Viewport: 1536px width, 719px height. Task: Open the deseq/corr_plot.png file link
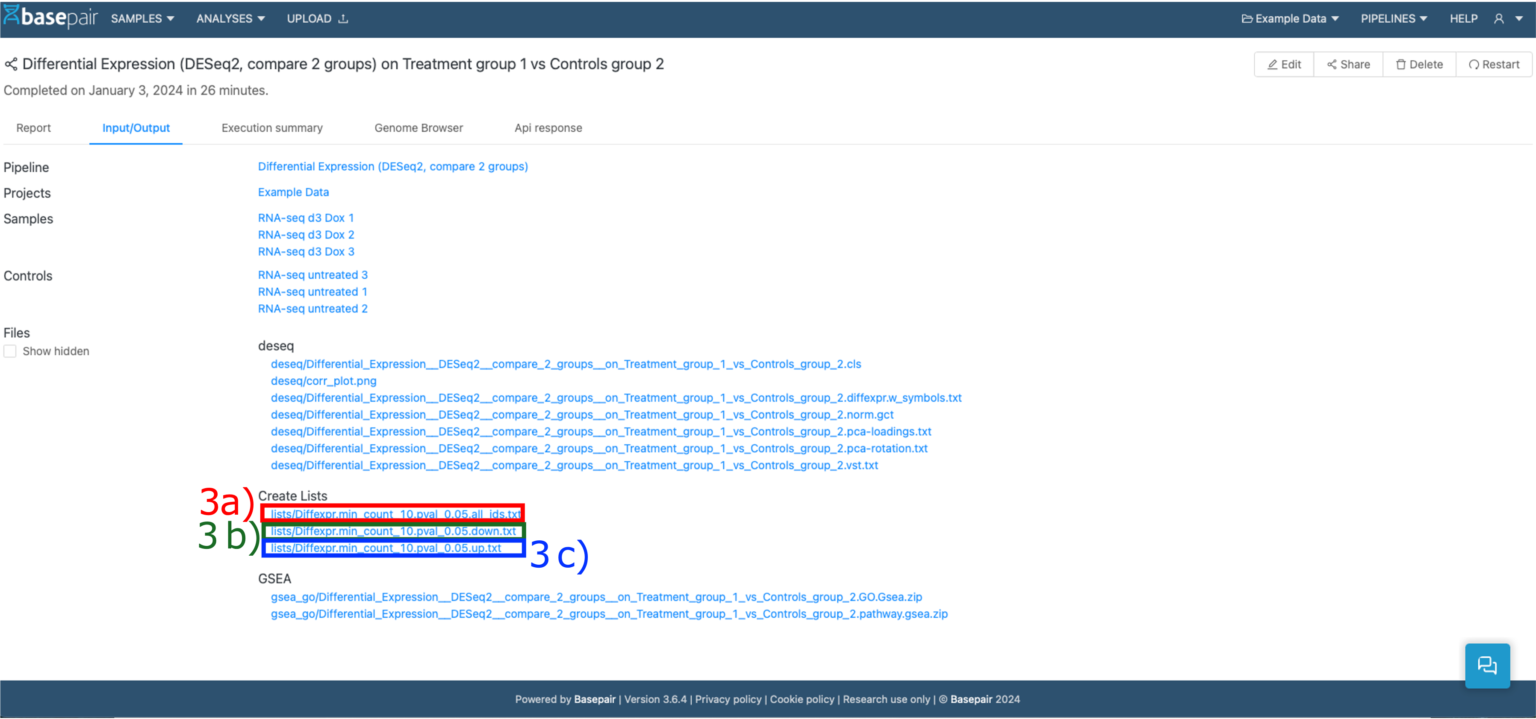click(323, 381)
